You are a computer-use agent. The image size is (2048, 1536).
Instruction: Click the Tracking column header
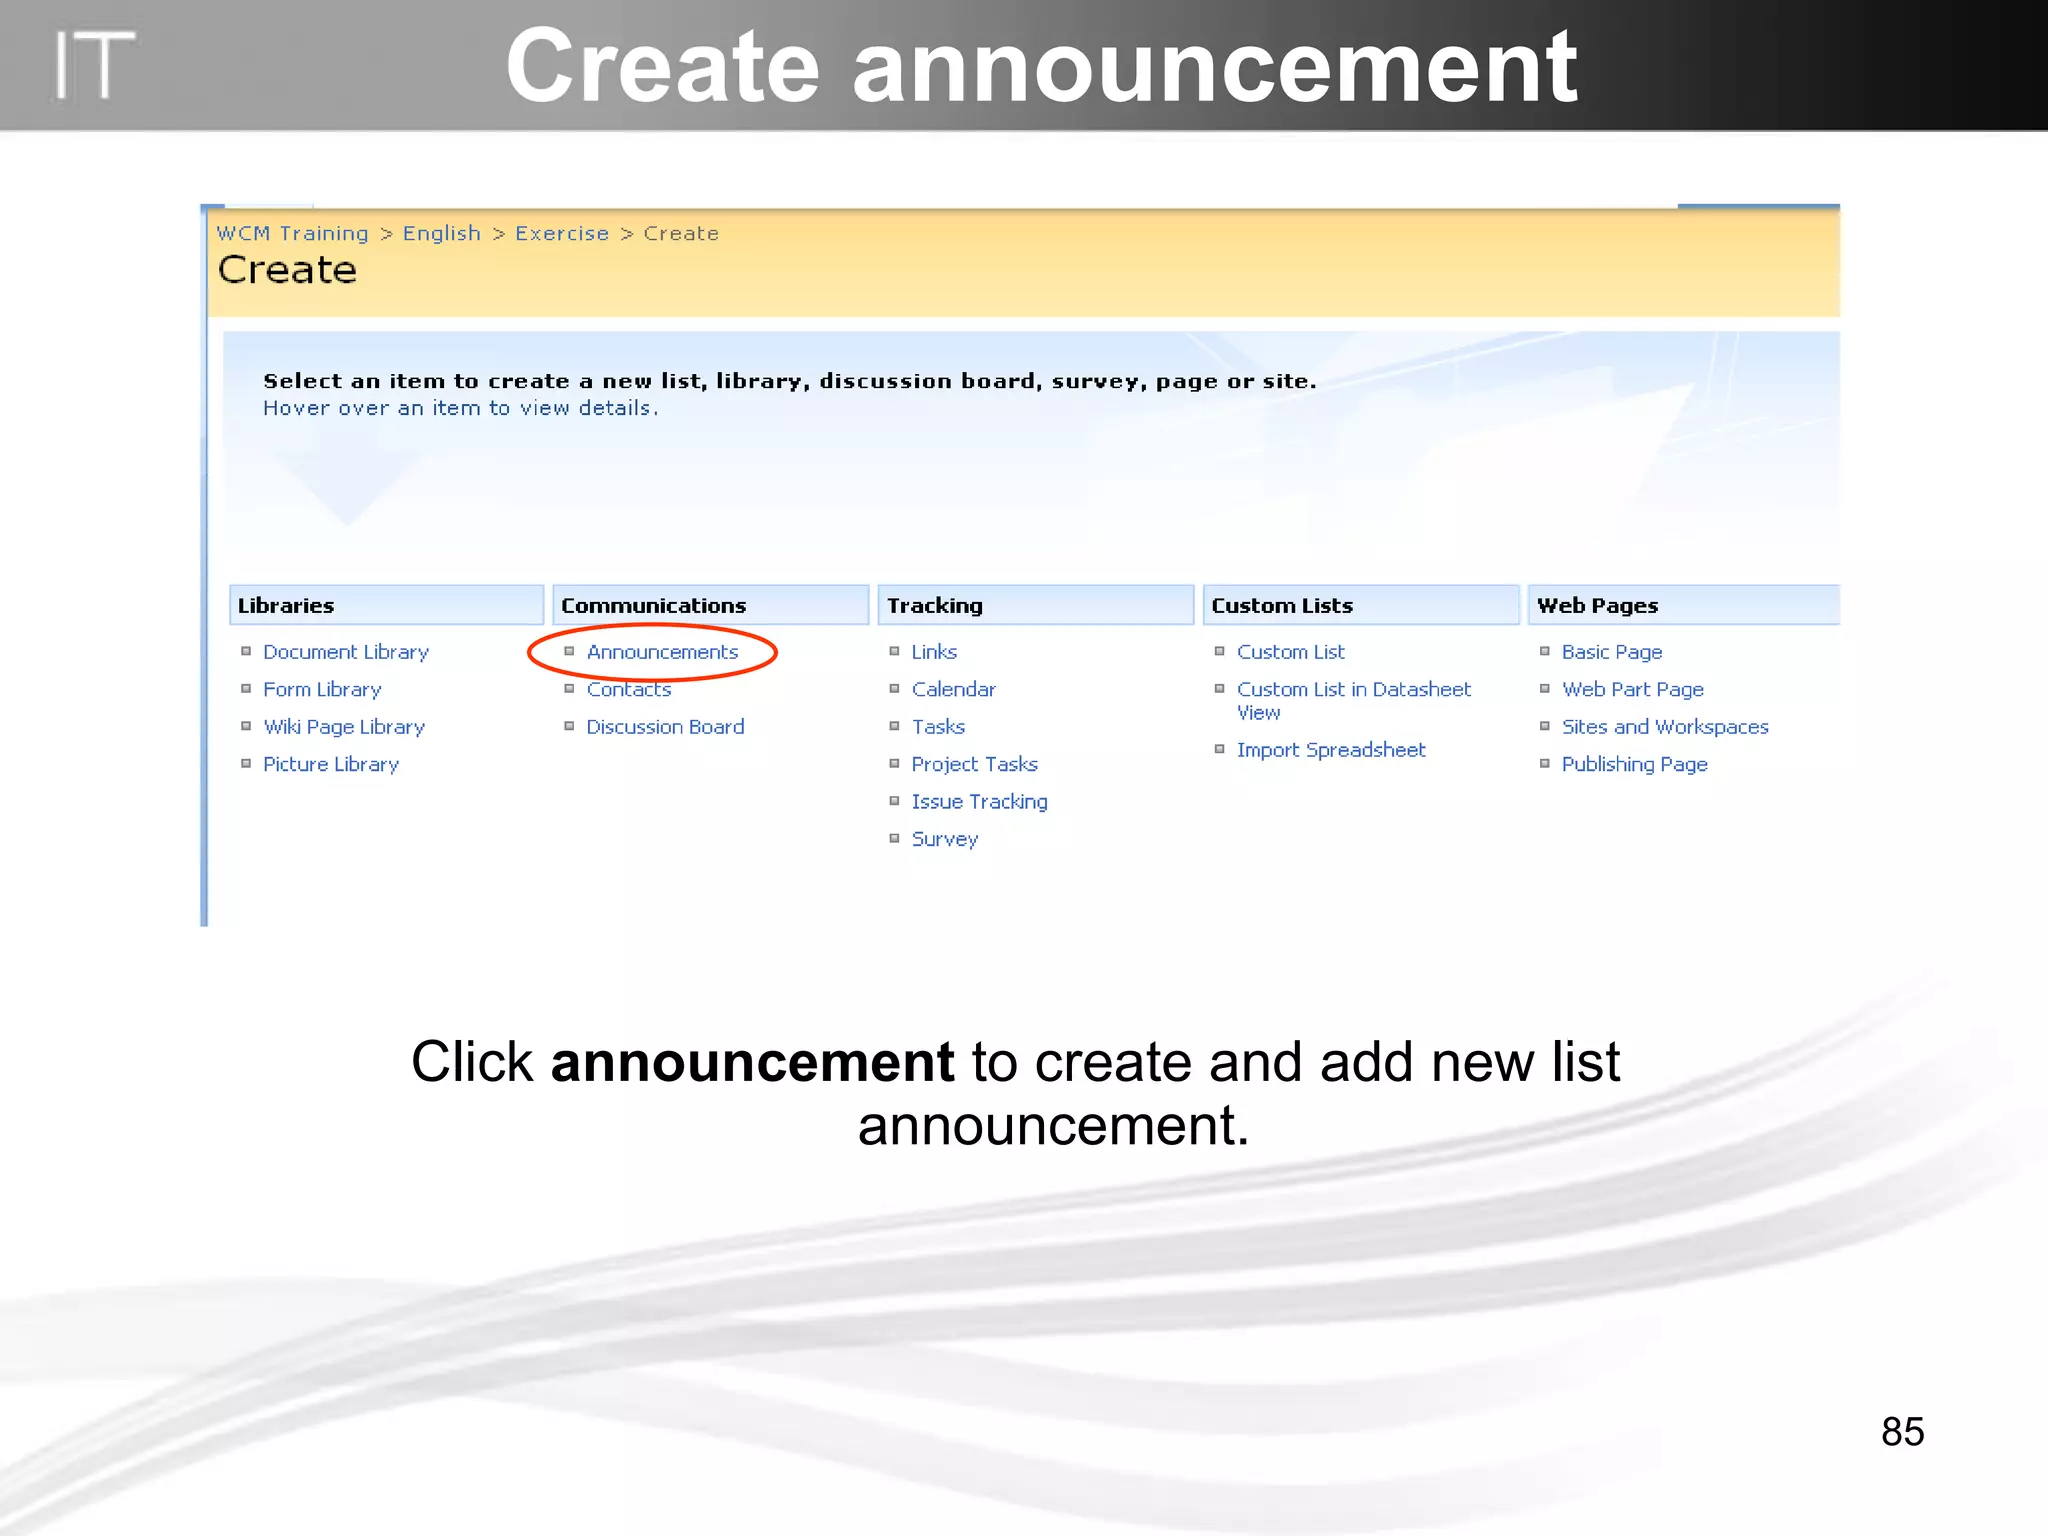pos(1036,605)
